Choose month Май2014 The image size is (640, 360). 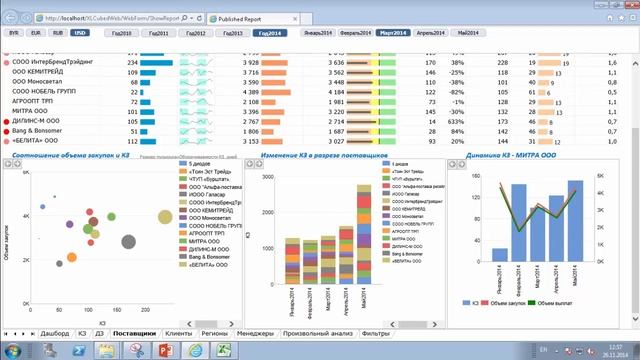(x=468, y=33)
